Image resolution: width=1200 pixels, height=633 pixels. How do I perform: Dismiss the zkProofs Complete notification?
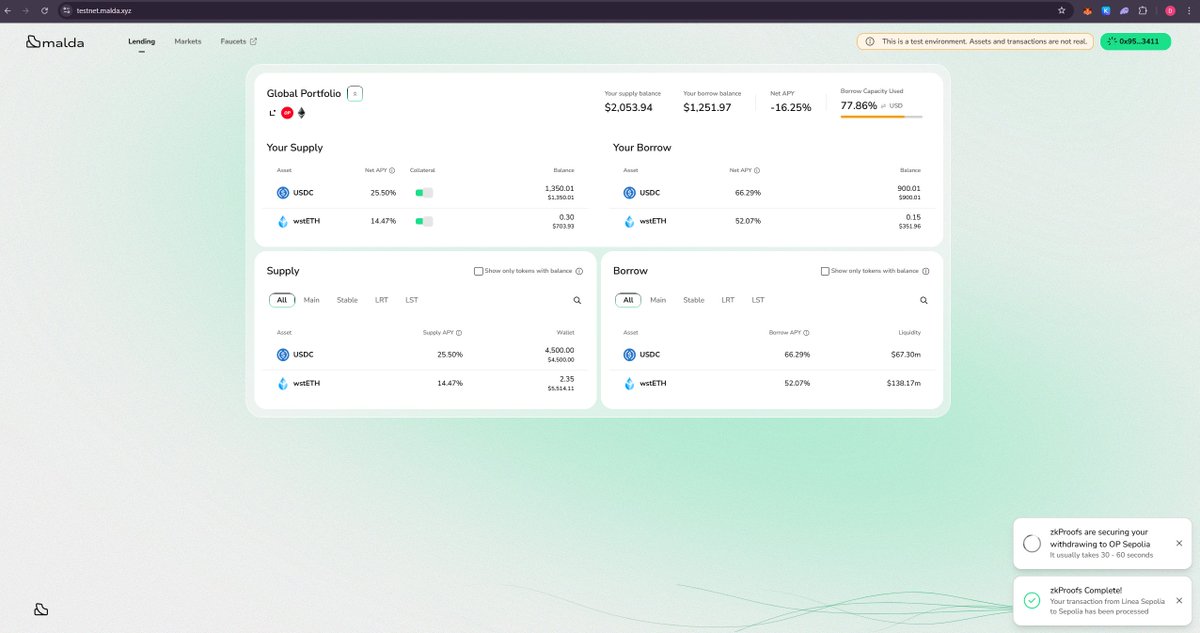click(1178, 601)
